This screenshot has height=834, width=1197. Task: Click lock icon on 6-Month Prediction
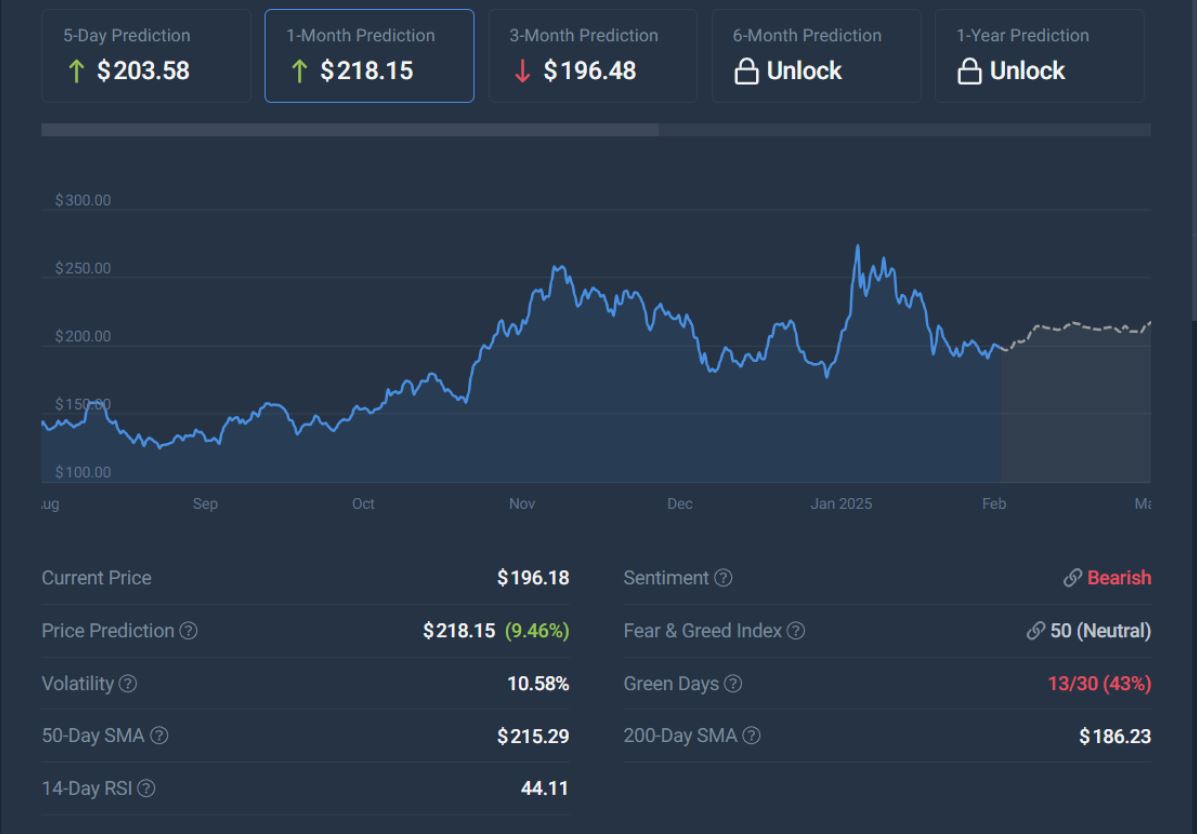tap(746, 72)
